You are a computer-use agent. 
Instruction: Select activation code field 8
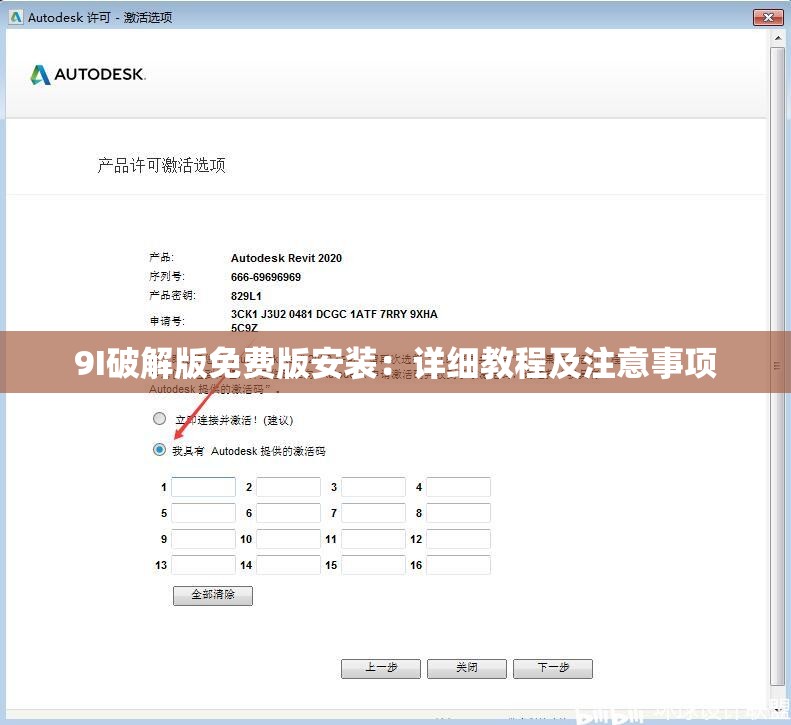[x=458, y=513]
